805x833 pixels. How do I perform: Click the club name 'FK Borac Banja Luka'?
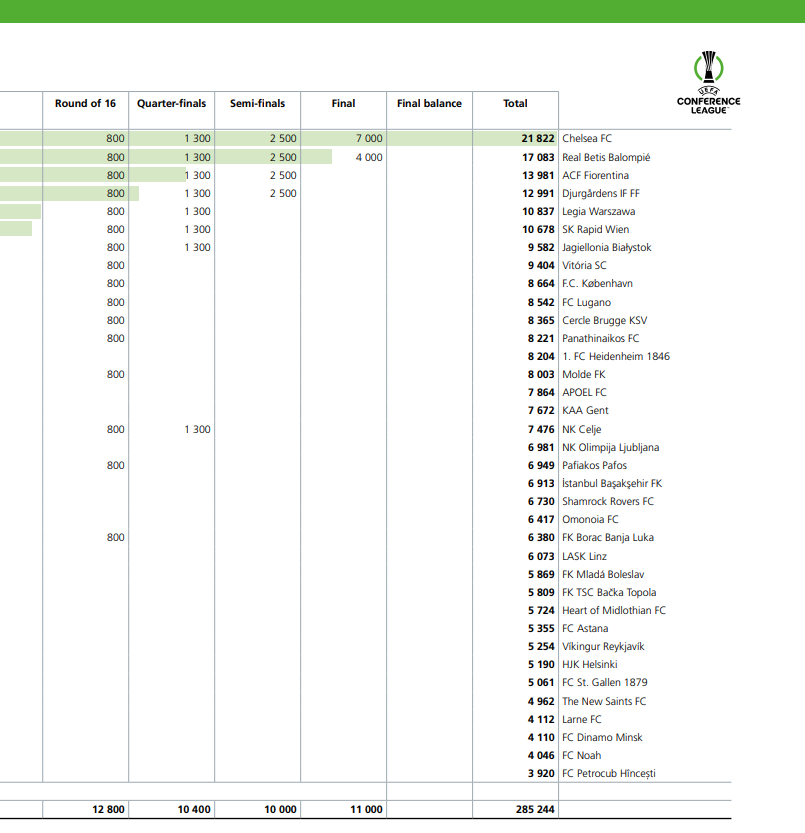pos(608,538)
